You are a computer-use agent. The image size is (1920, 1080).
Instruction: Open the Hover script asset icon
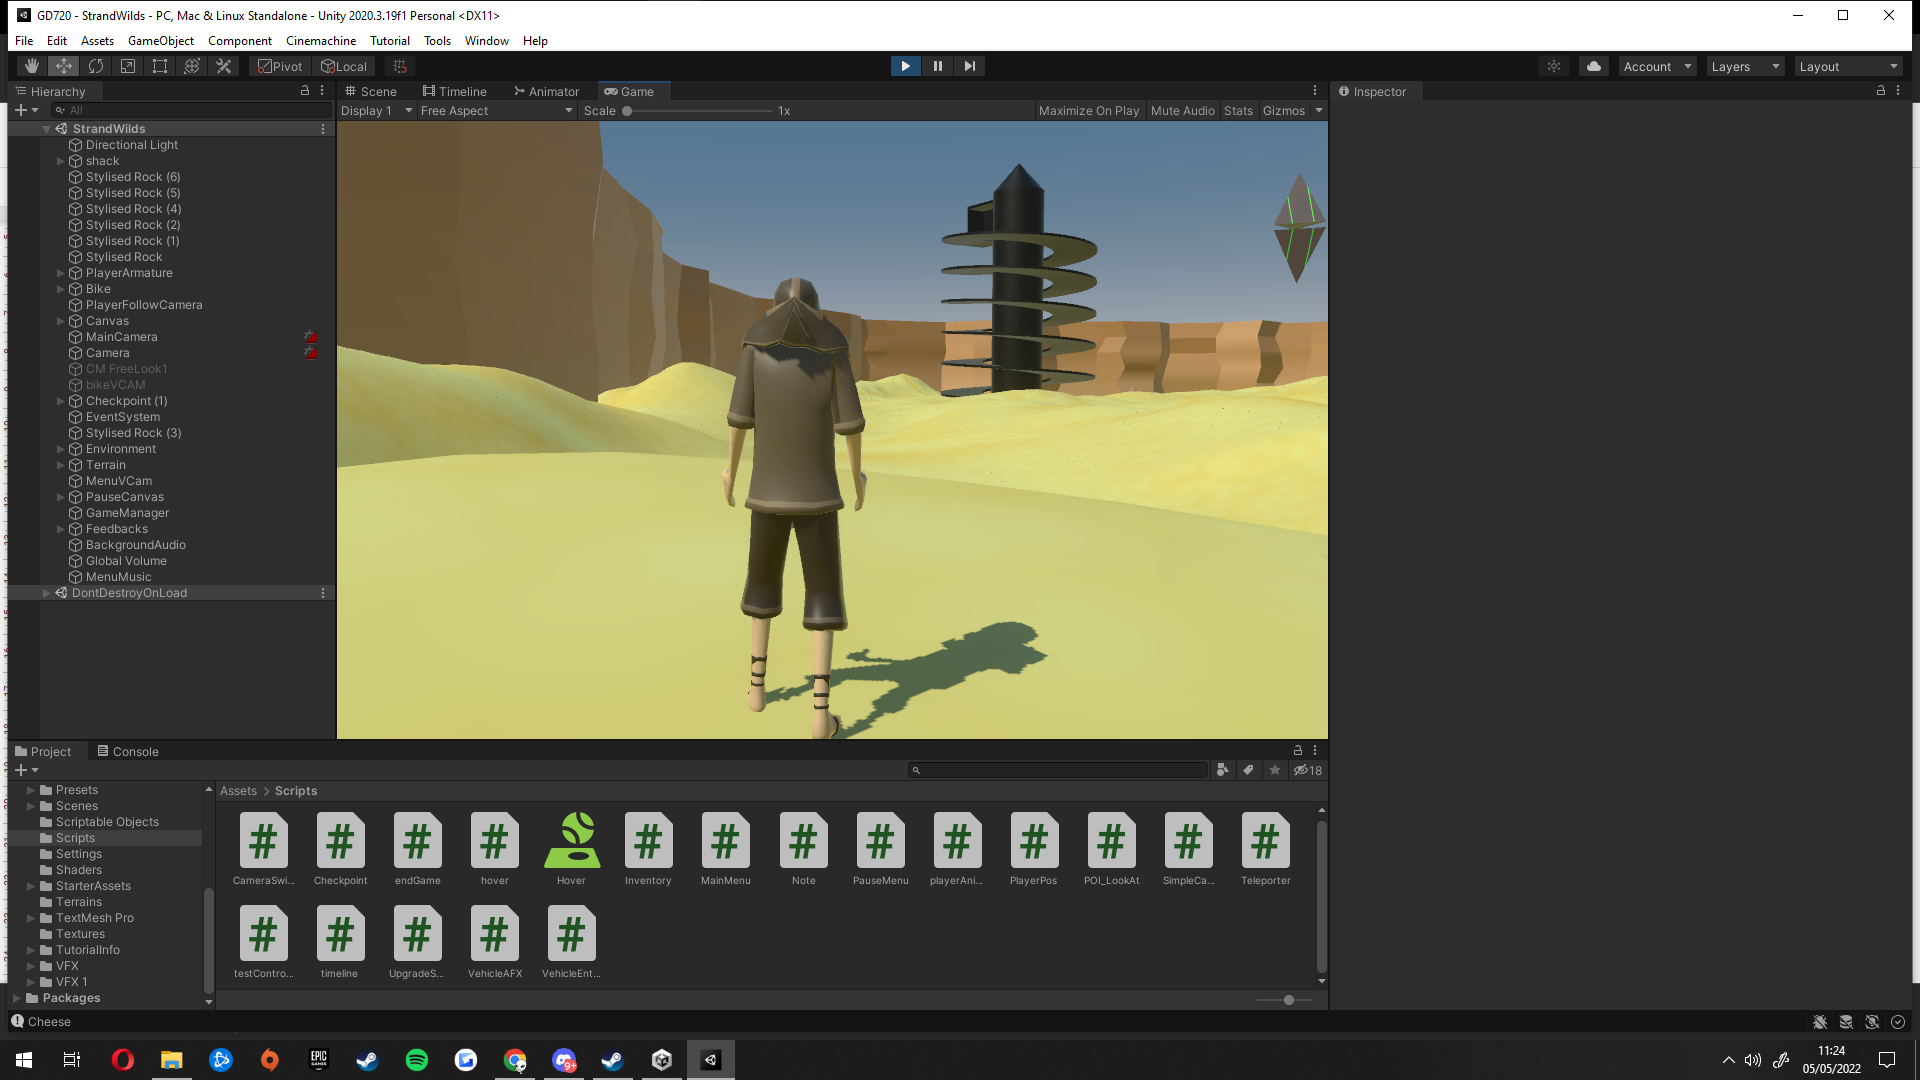point(571,841)
